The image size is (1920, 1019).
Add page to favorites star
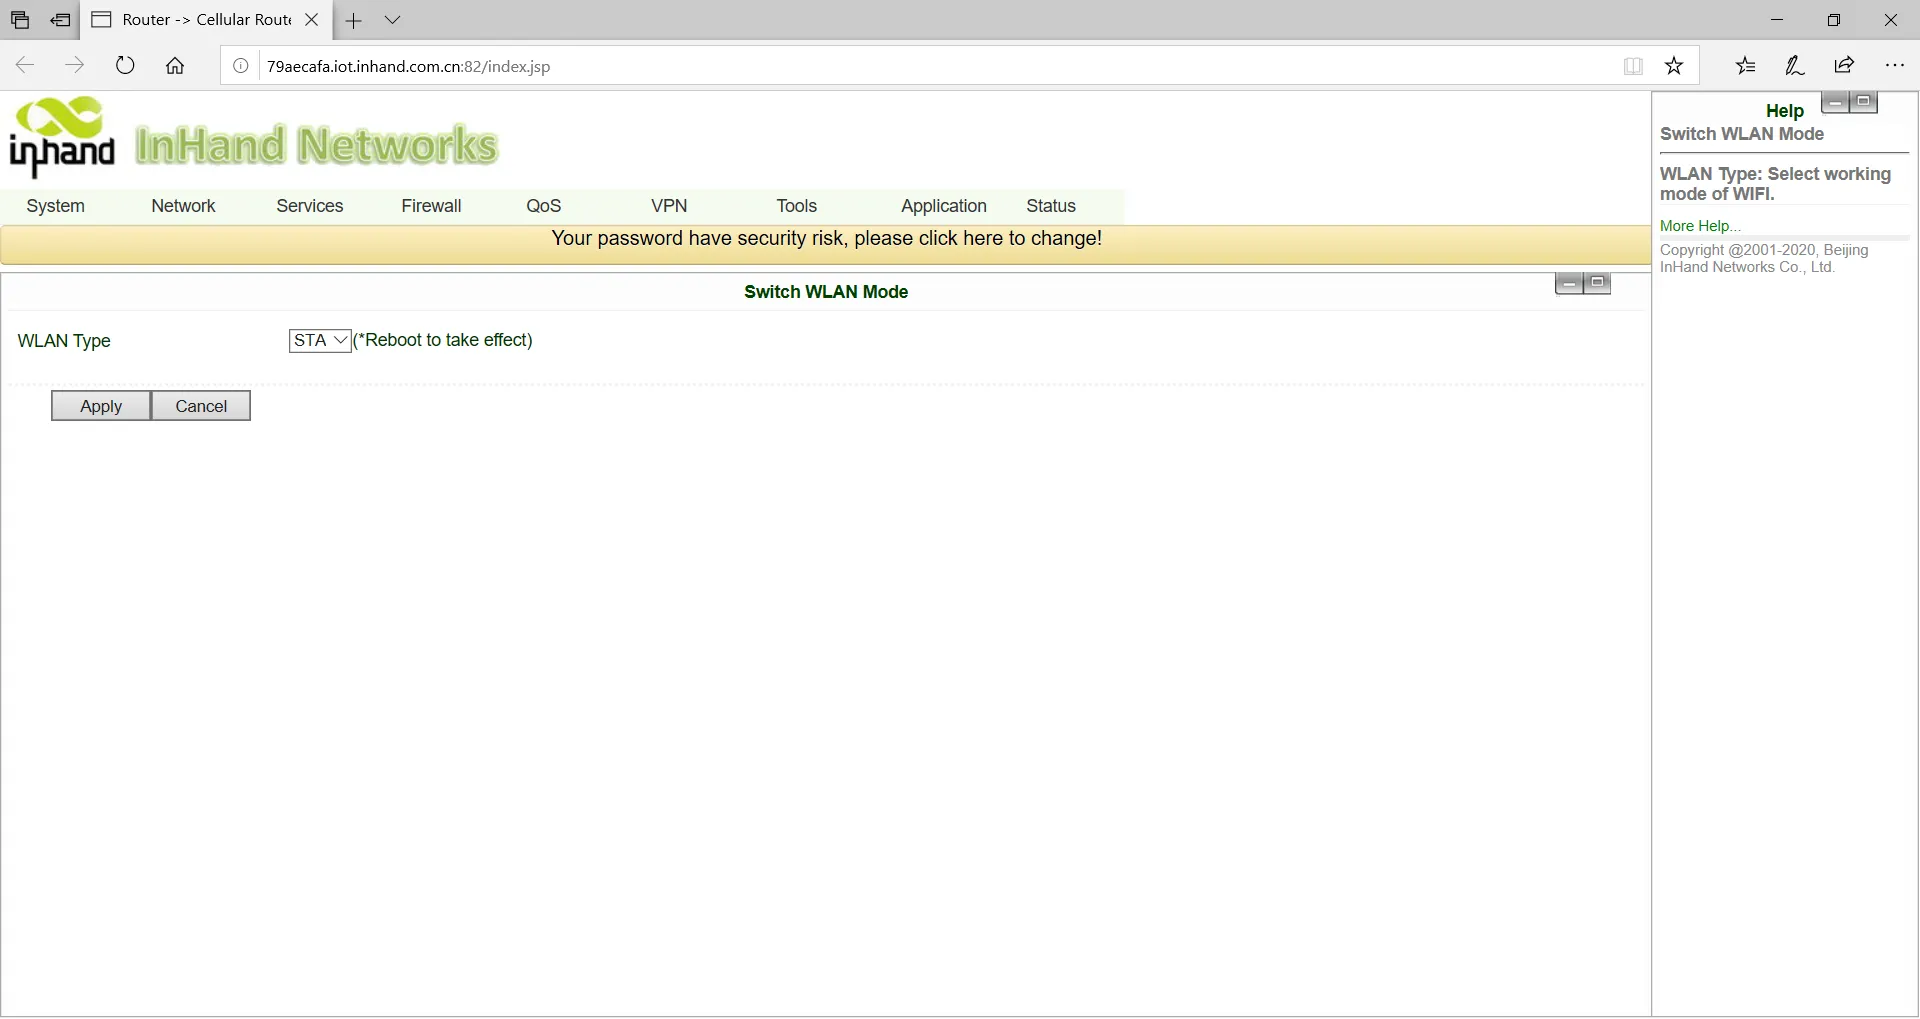(x=1674, y=66)
